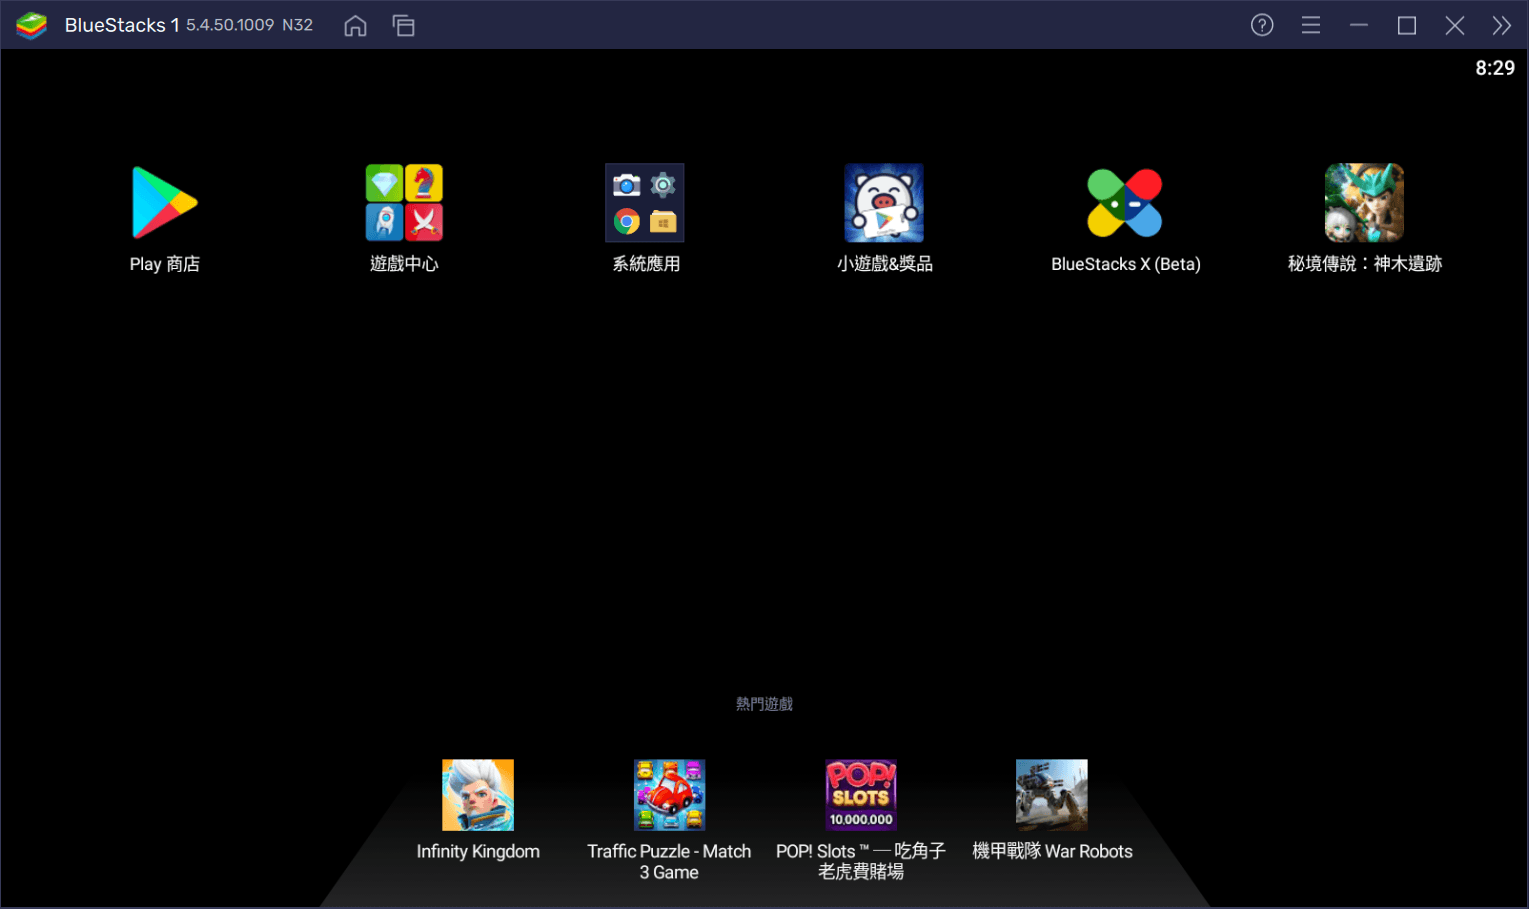Viewport: 1529px width, 909px height.
Task: Open the hamburger settings menu
Action: [1311, 25]
